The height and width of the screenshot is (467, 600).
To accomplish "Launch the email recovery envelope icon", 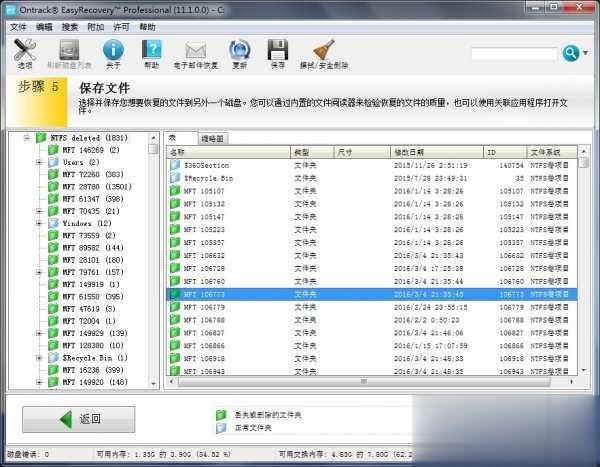I will 196,51.
